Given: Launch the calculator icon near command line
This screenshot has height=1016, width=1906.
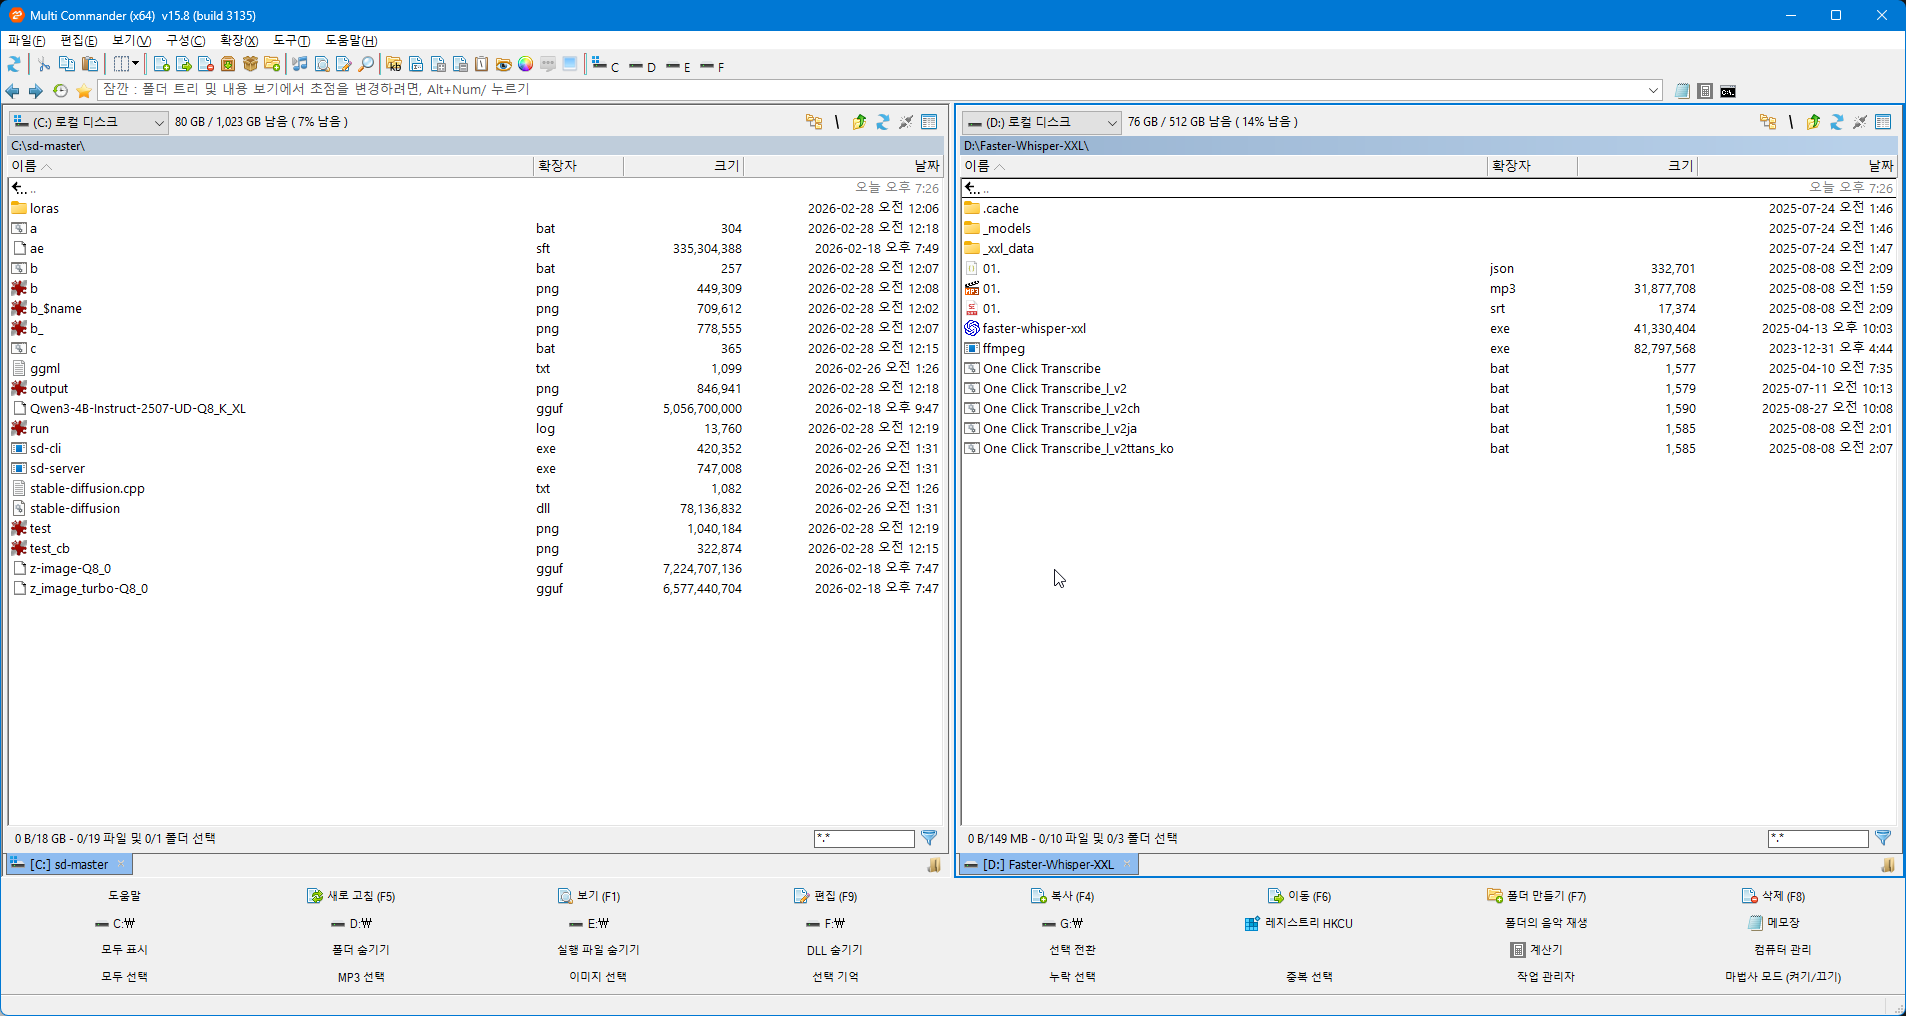Looking at the screenshot, I should [1705, 91].
